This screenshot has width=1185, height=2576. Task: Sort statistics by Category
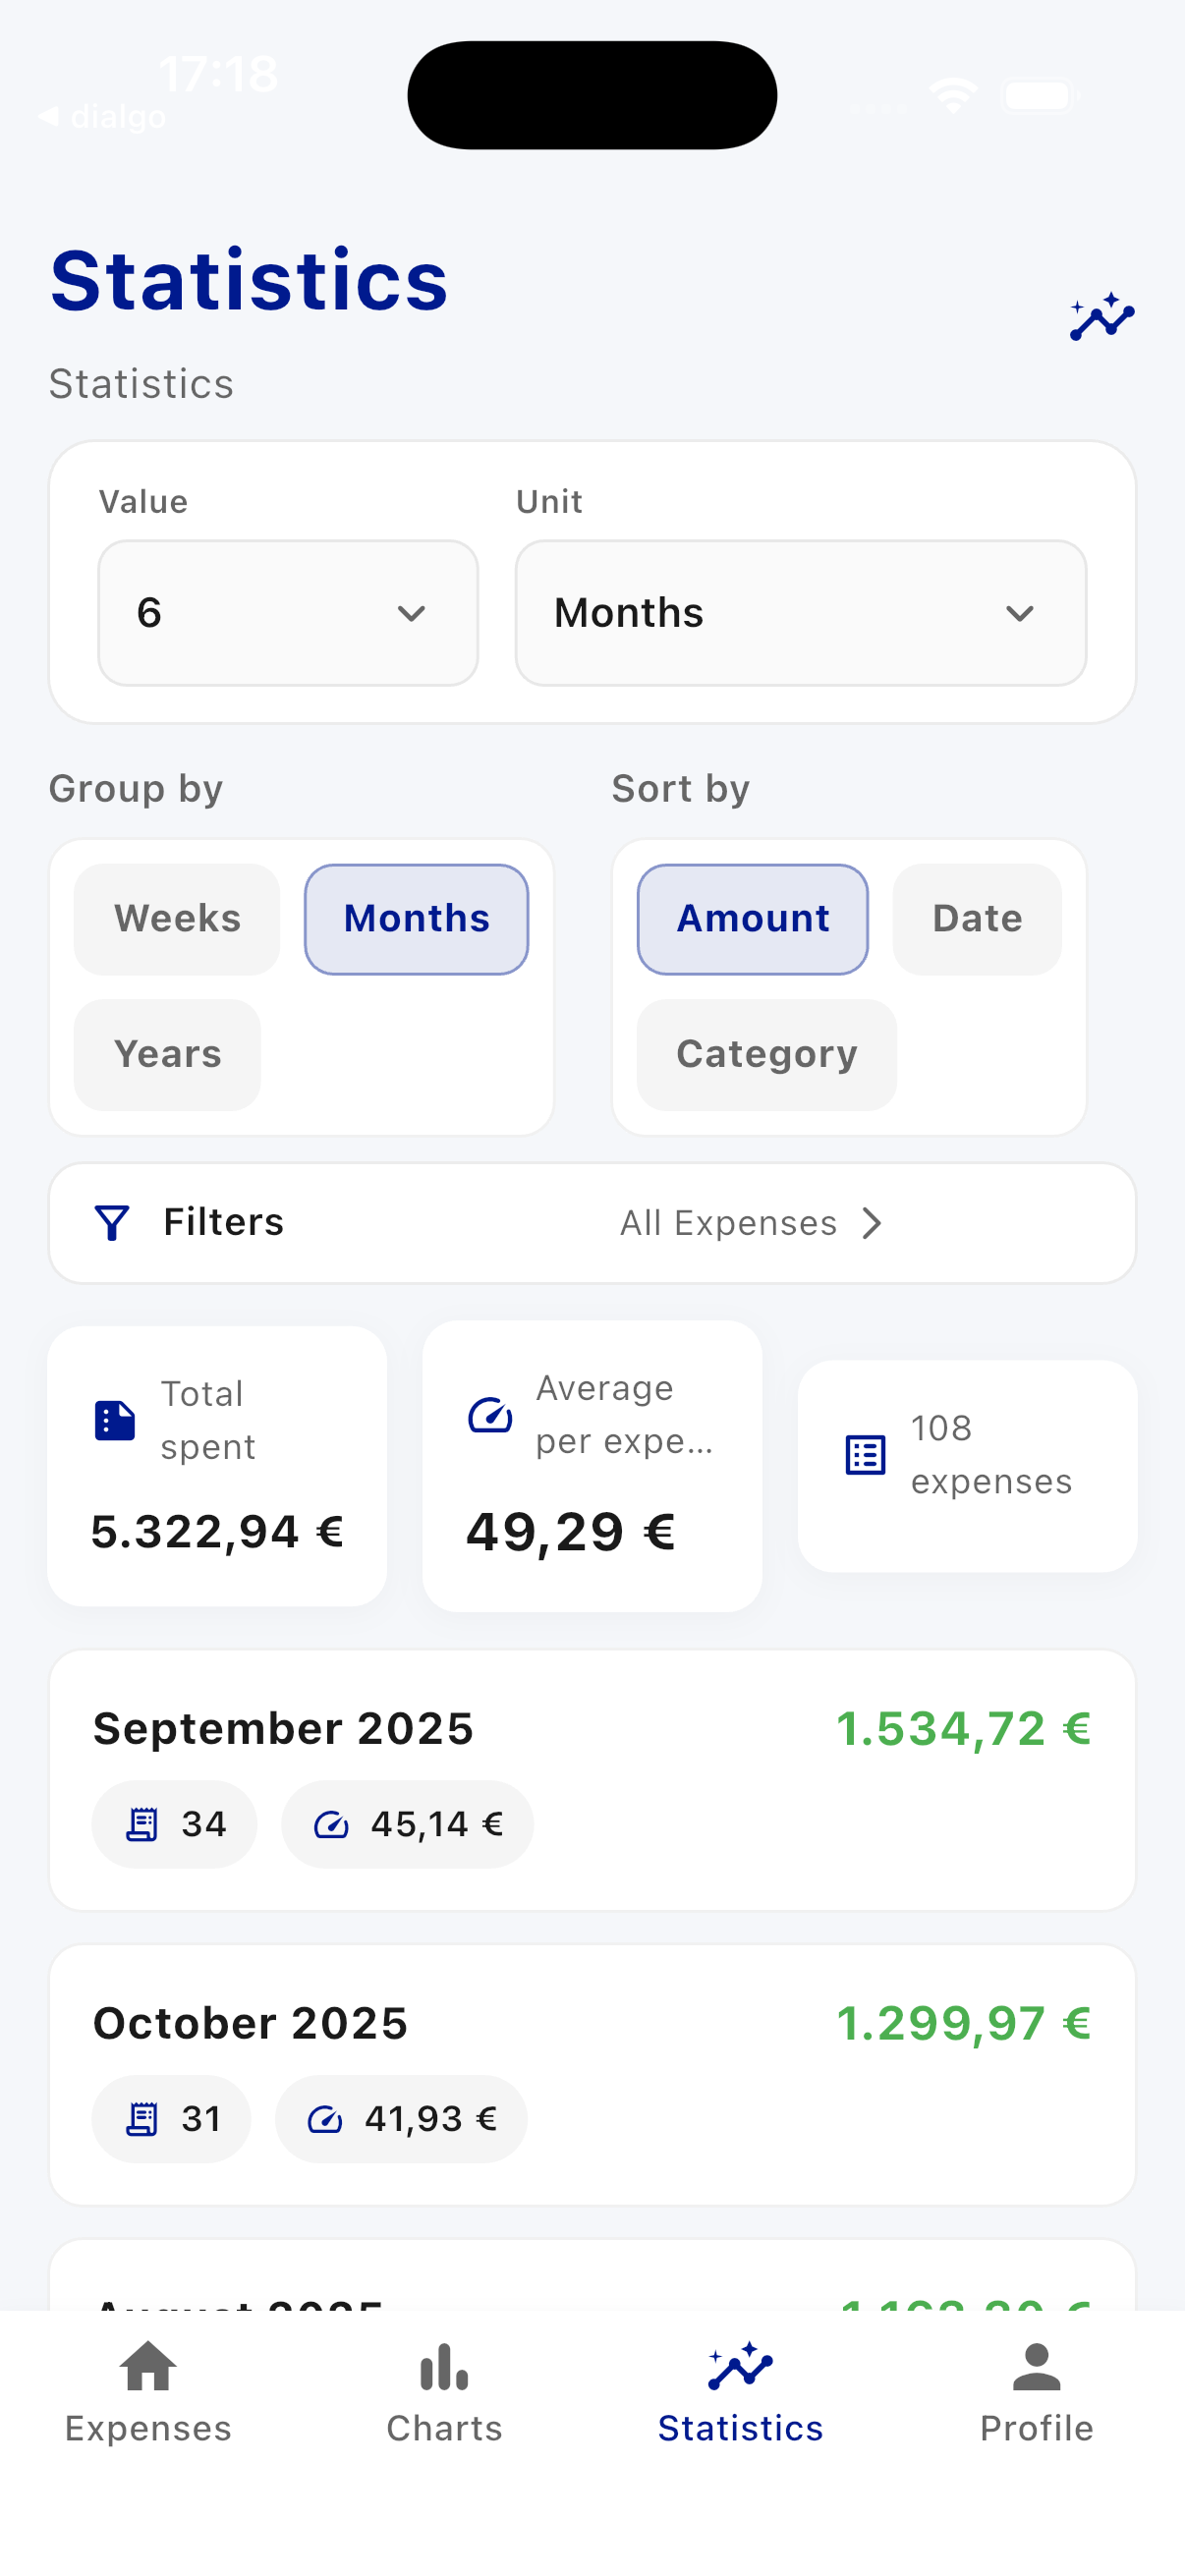[766, 1054]
